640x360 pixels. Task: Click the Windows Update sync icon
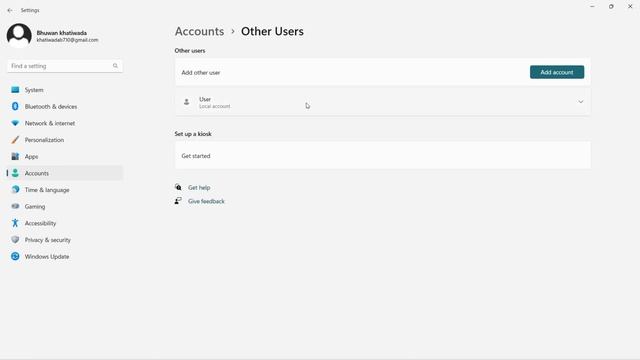pos(15,256)
